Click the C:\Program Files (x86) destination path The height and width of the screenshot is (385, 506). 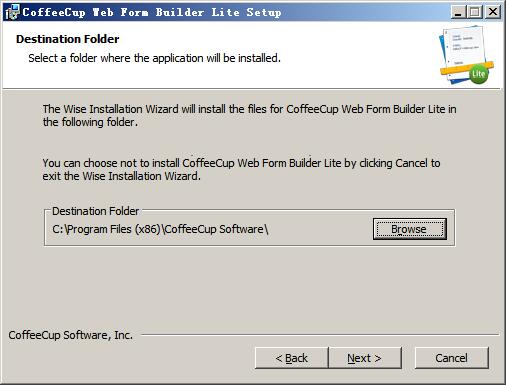click(x=160, y=229)
